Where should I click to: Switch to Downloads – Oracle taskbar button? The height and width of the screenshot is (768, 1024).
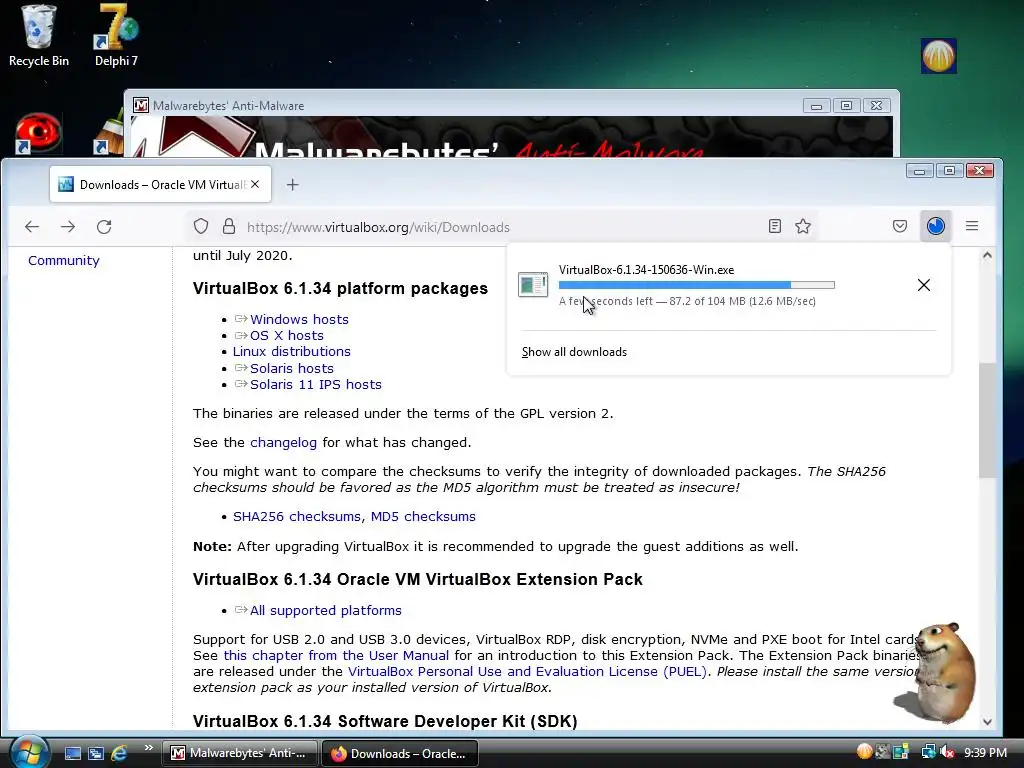click(400, 753)
